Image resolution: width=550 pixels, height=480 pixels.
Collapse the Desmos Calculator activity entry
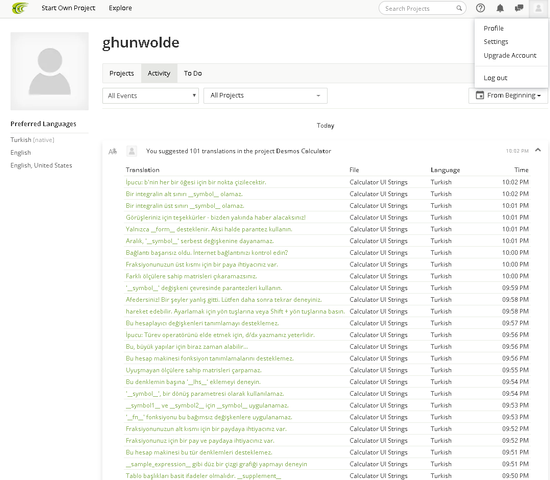(x=538, y=150)
